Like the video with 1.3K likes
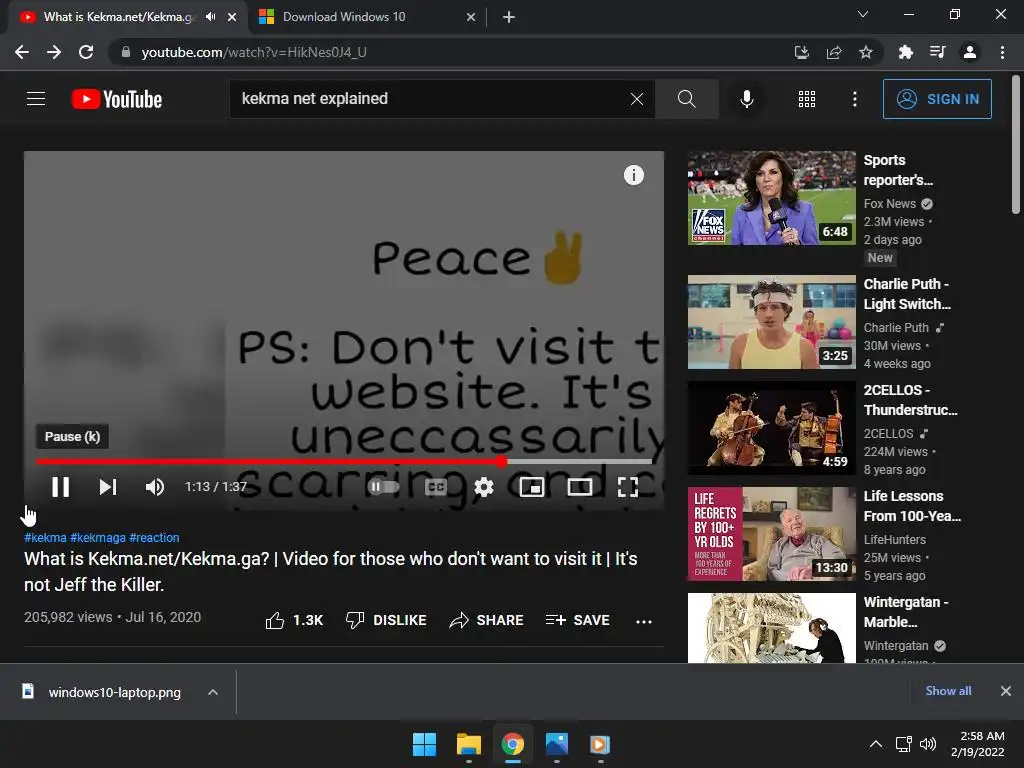This screenshot has width=1024, height=768. [295, 620]
